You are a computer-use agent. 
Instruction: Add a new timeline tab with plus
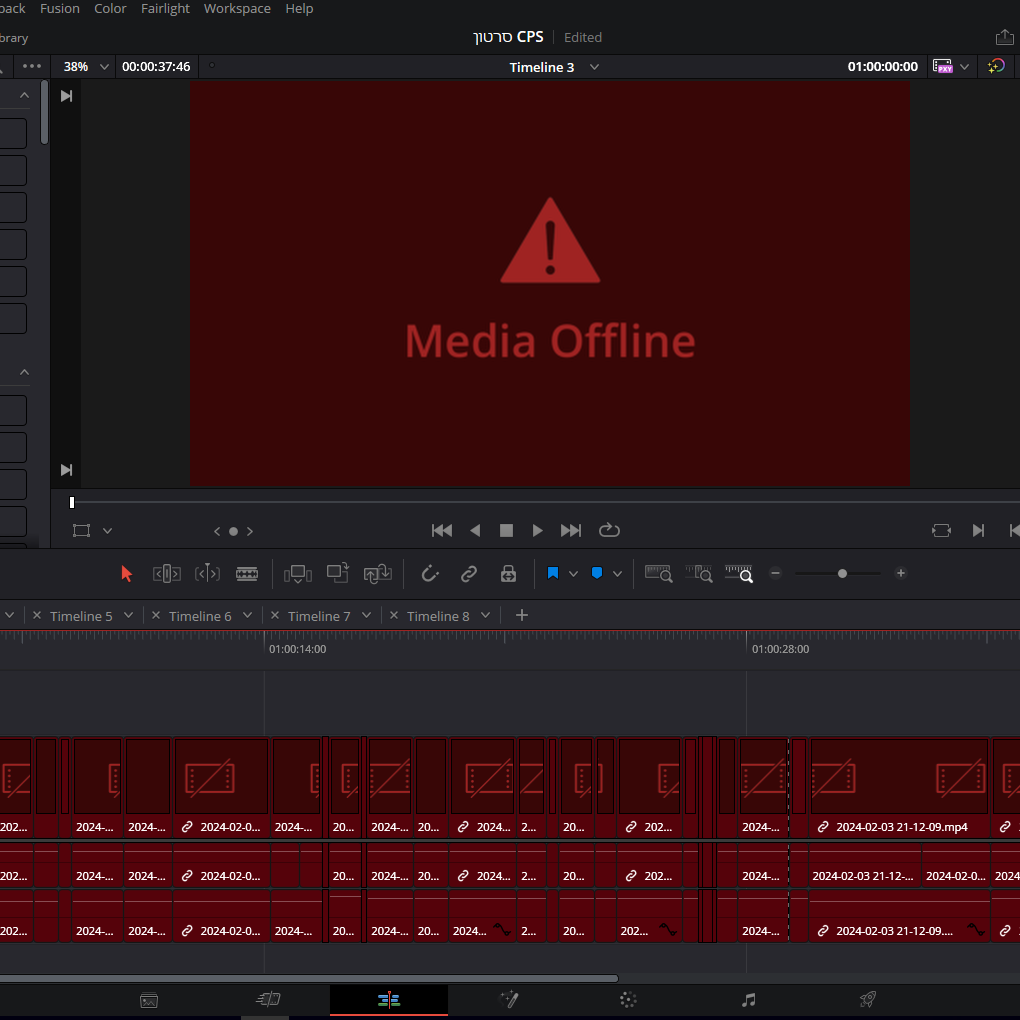tap(521, 615)
